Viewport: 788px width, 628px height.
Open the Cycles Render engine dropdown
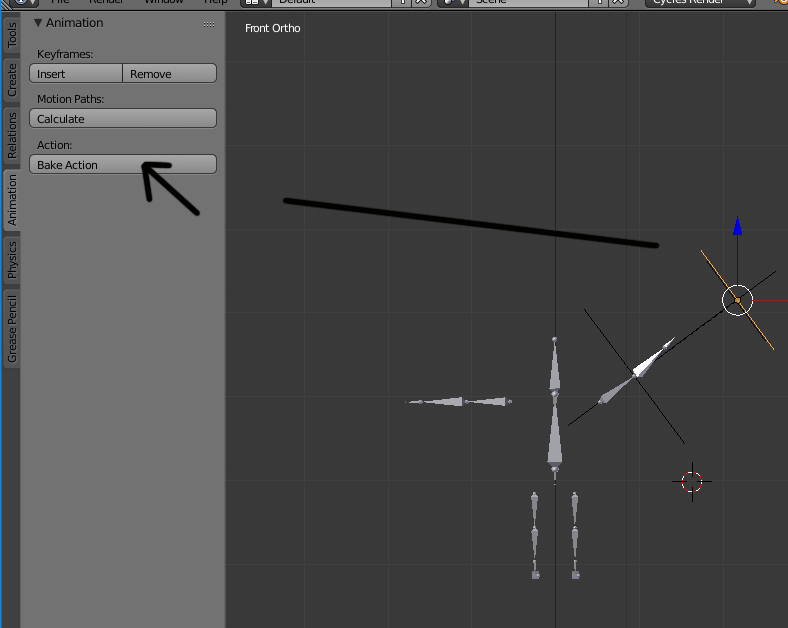700,3
